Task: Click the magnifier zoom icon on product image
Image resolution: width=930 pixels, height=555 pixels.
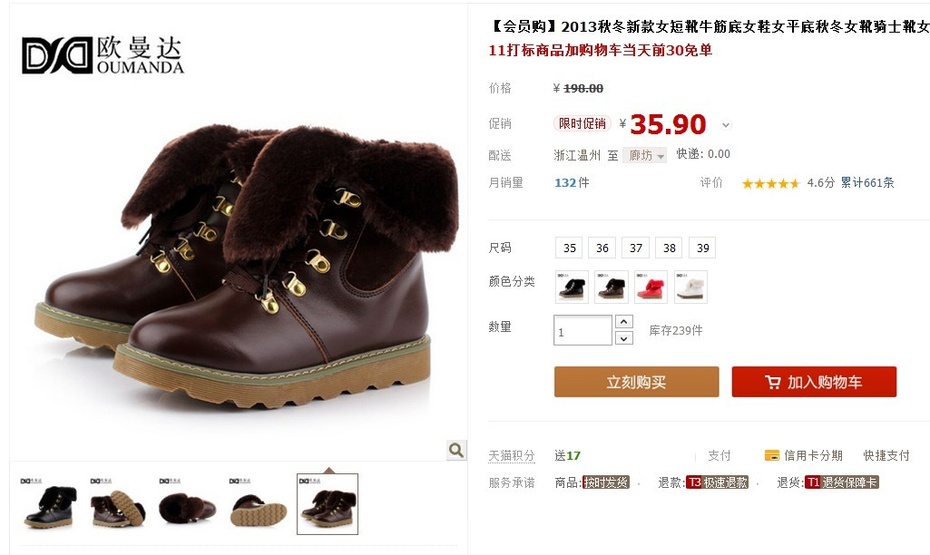Action: 456,450
